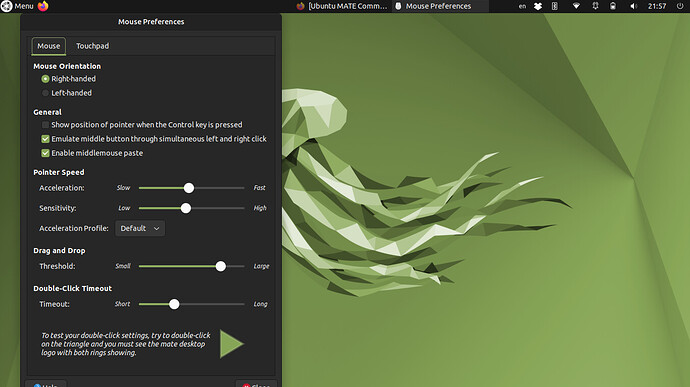Open the Menu applications launcher

pyautogui.click(x=18, y=6)
